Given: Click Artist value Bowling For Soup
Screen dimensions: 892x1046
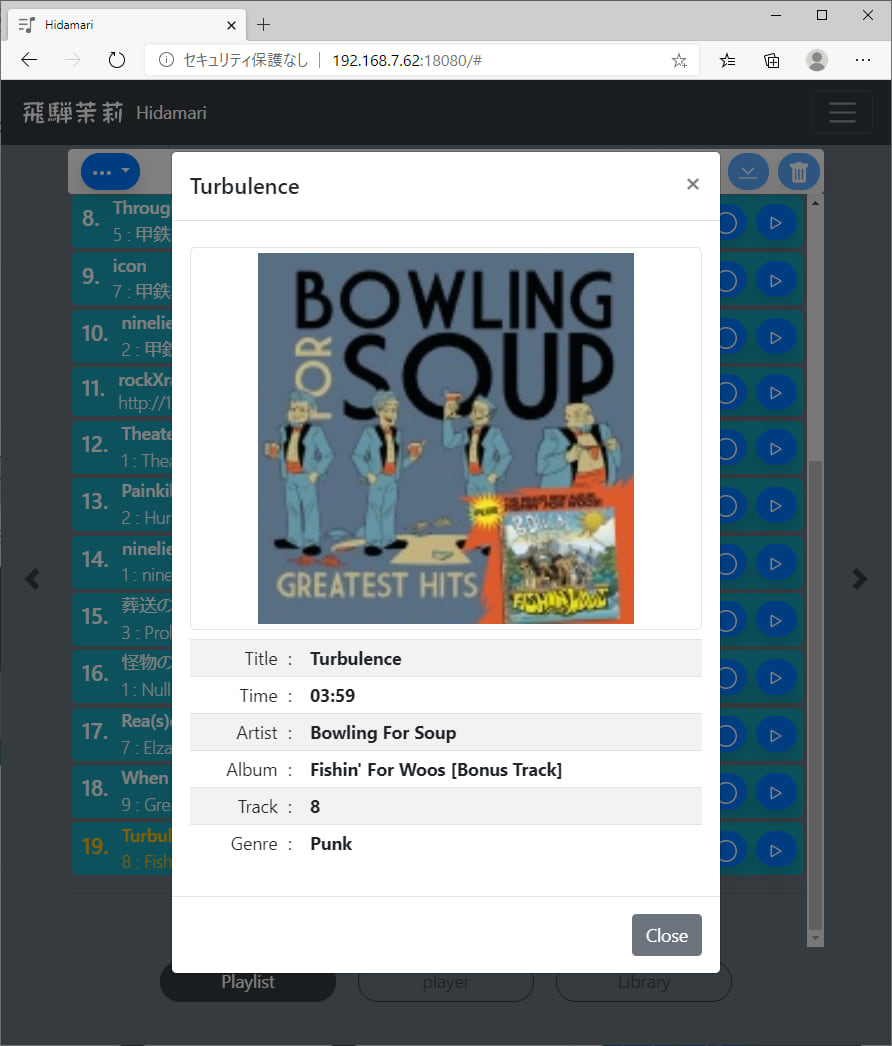Looking at the screenshot, I should coord(383,732).
